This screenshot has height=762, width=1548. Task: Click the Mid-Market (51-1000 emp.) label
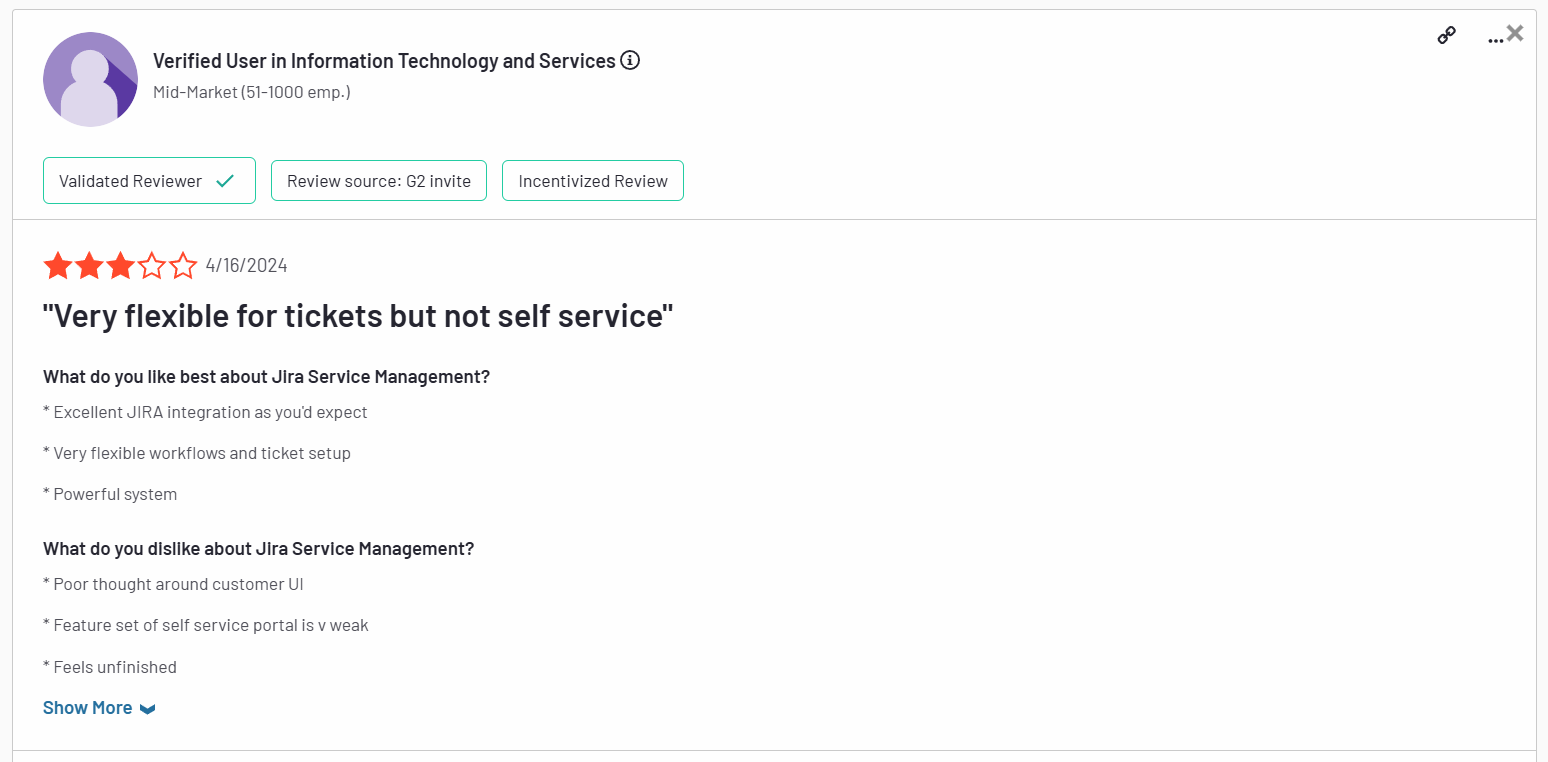click(252, 92)
